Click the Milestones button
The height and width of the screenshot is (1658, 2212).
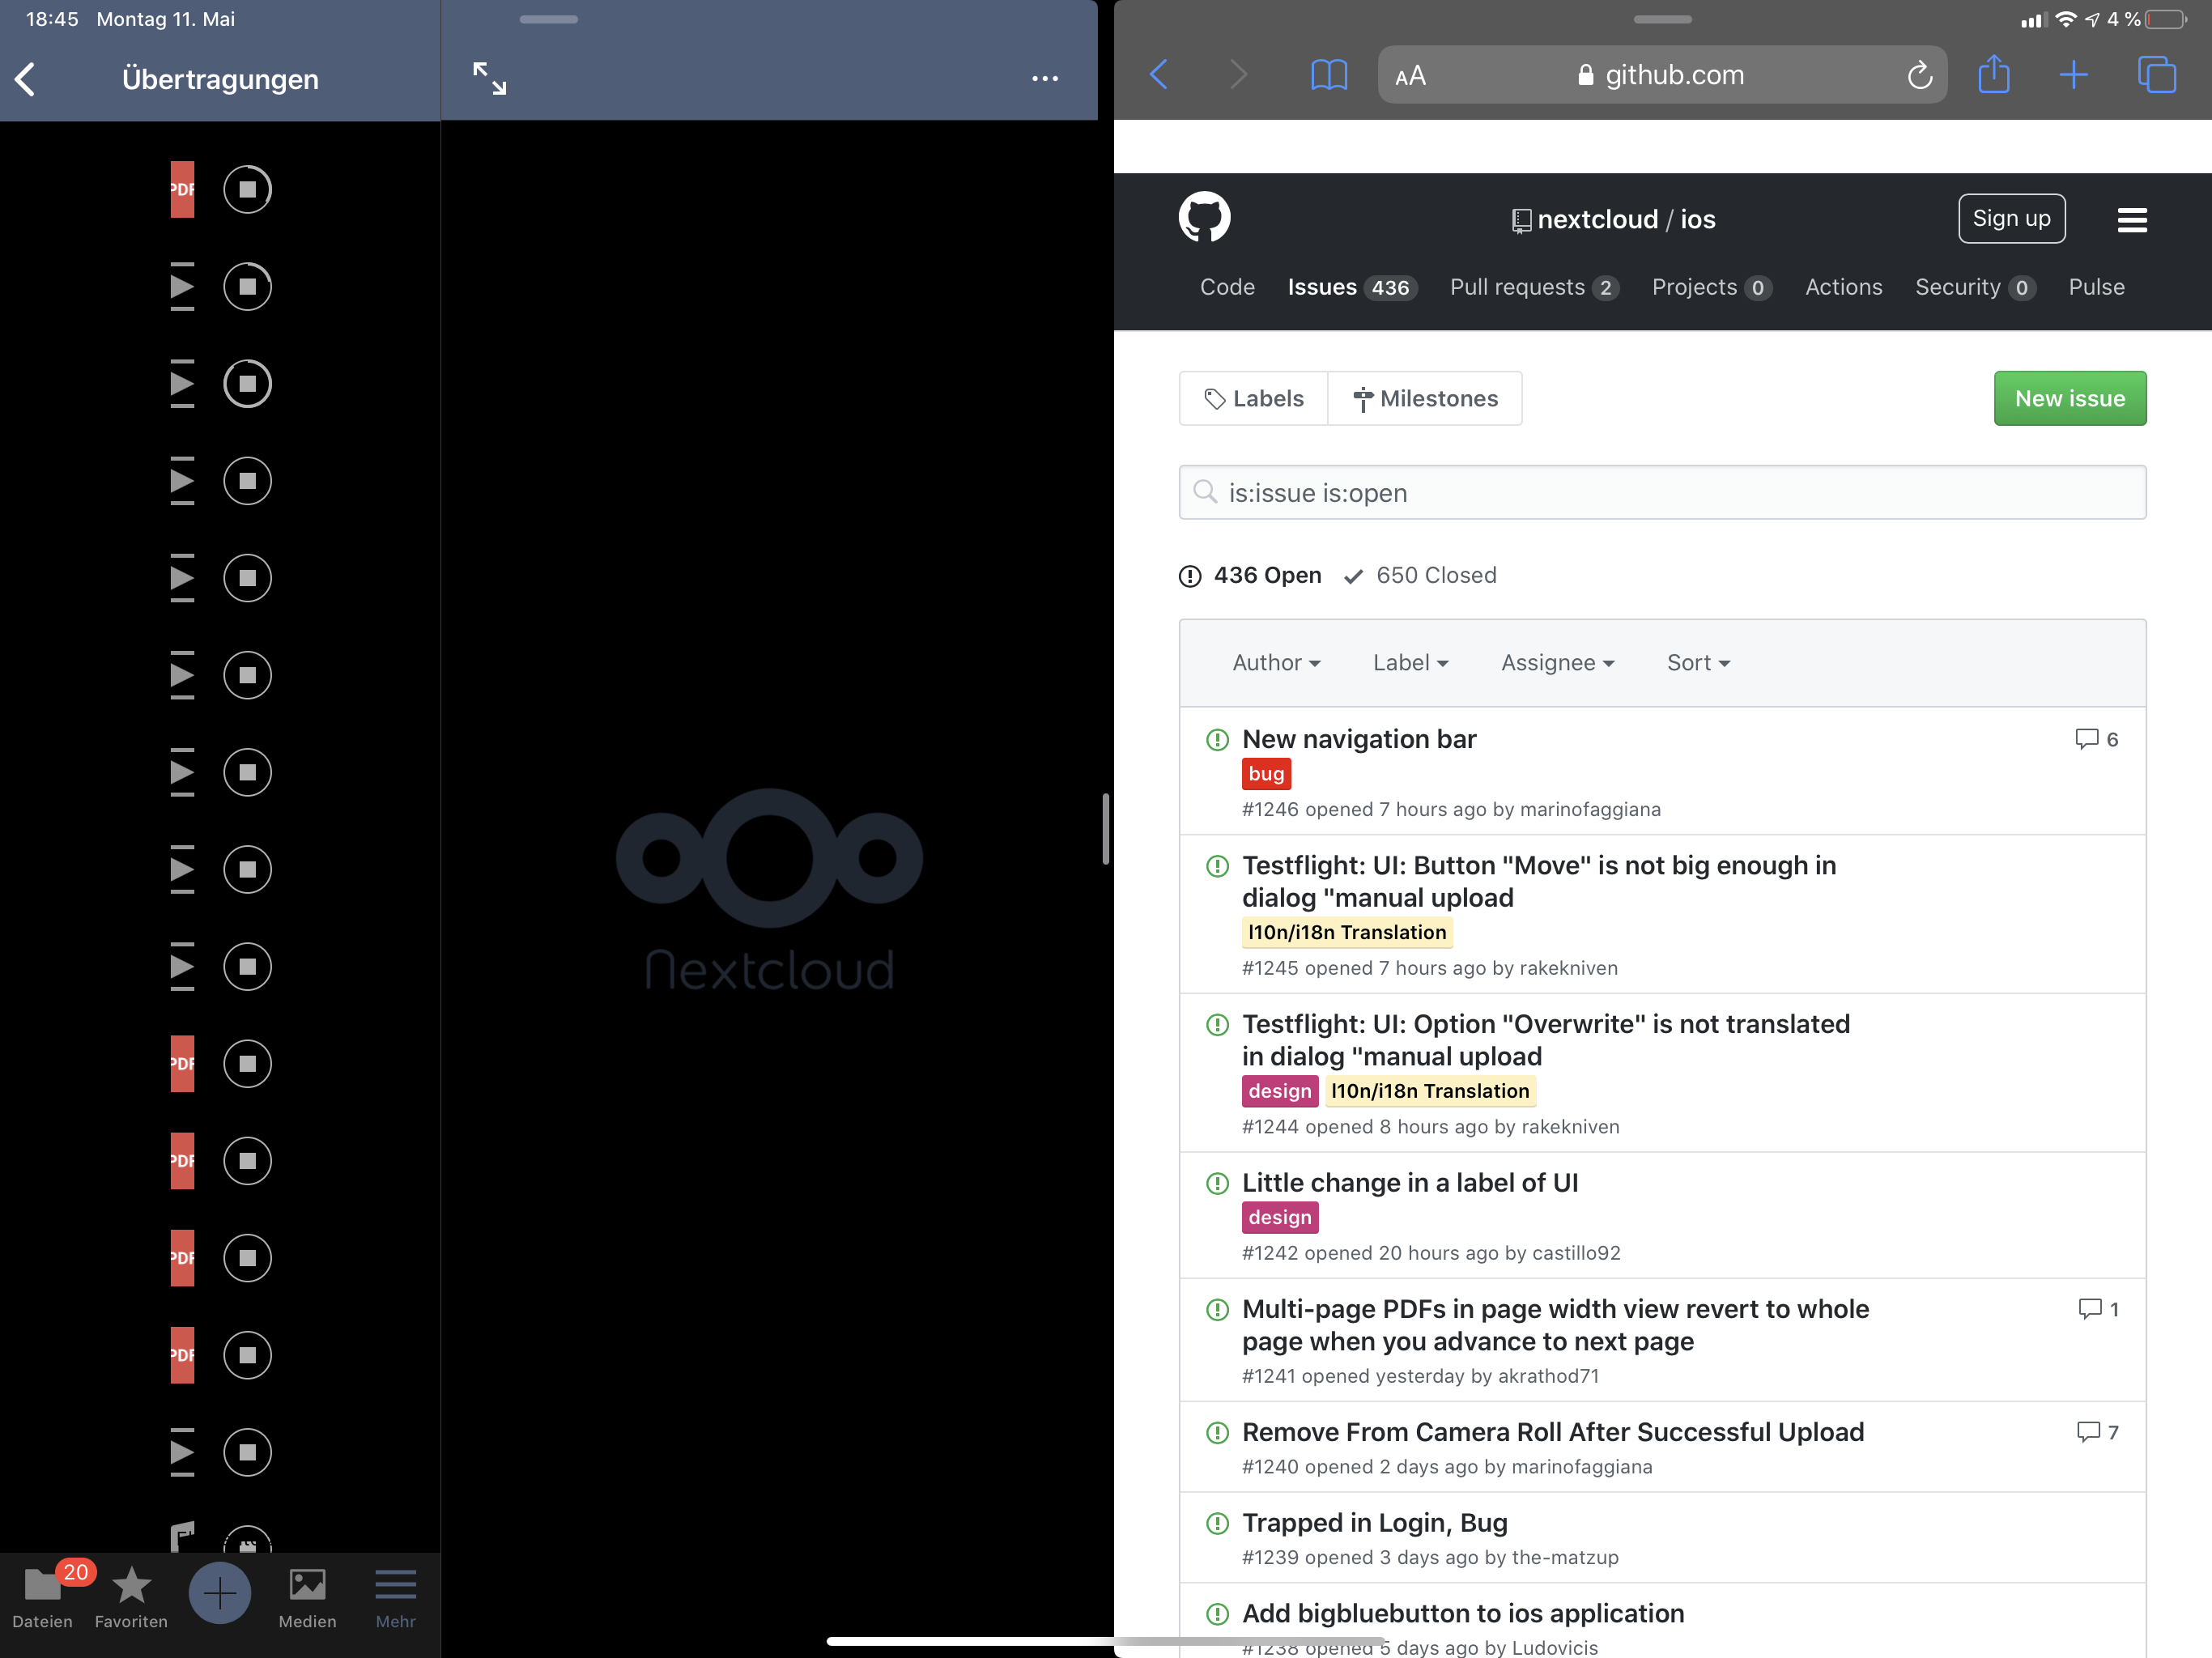[1425, 398]
